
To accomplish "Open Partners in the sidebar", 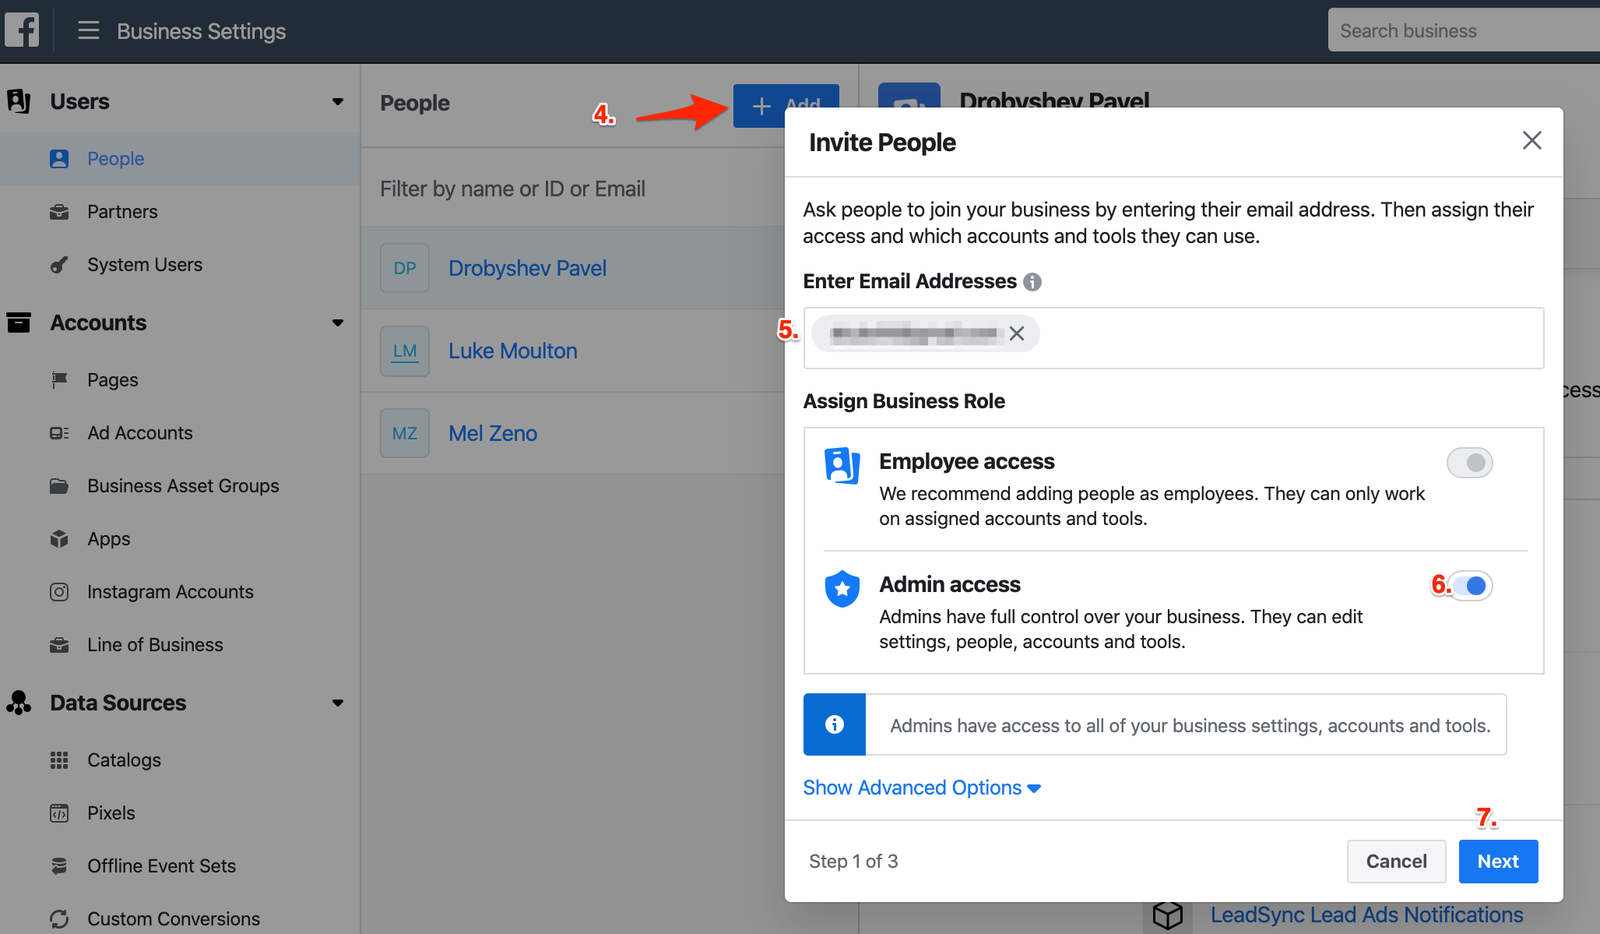I will (122, 212).
